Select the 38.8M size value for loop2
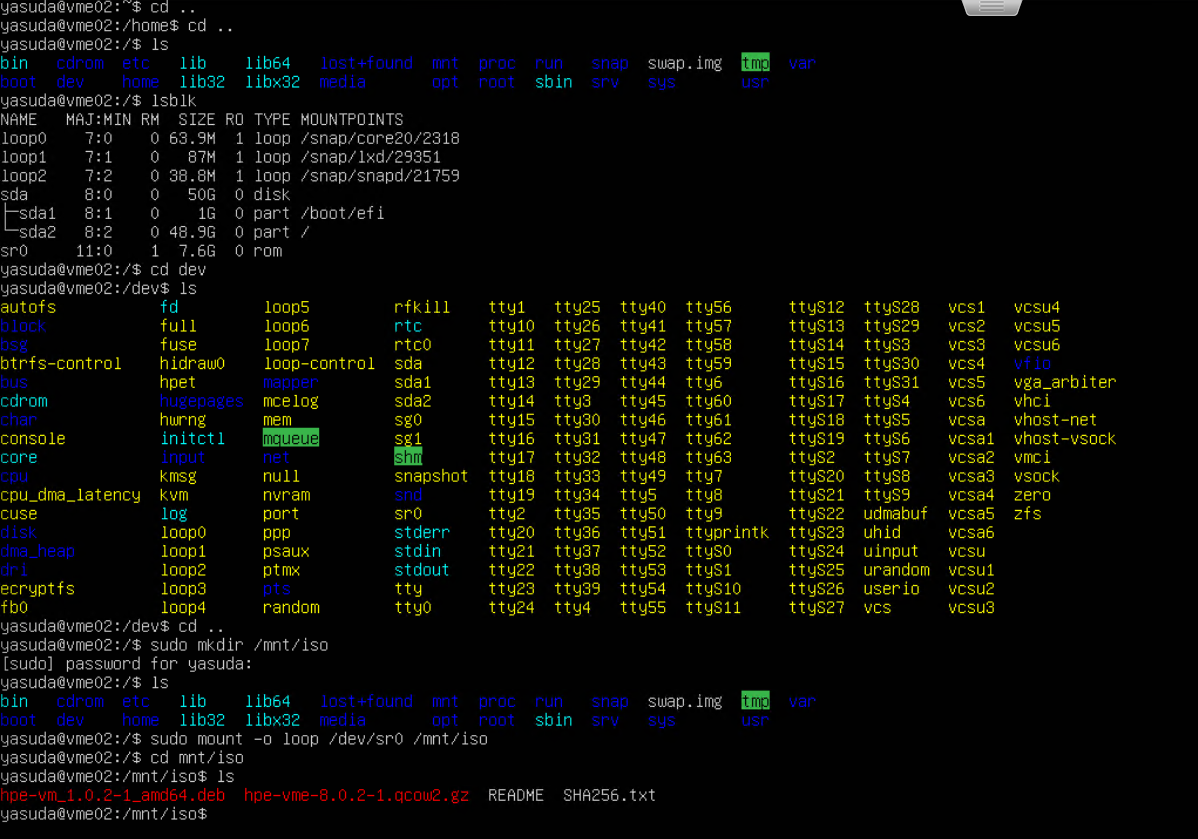Screen dimensions: 1198x839 [x=193, y=176]
